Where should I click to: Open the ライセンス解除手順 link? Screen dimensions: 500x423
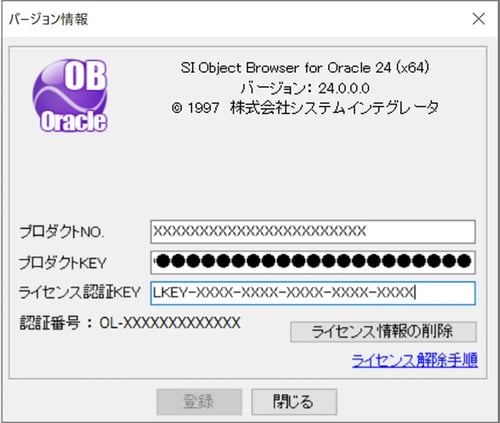pos(415,360)
